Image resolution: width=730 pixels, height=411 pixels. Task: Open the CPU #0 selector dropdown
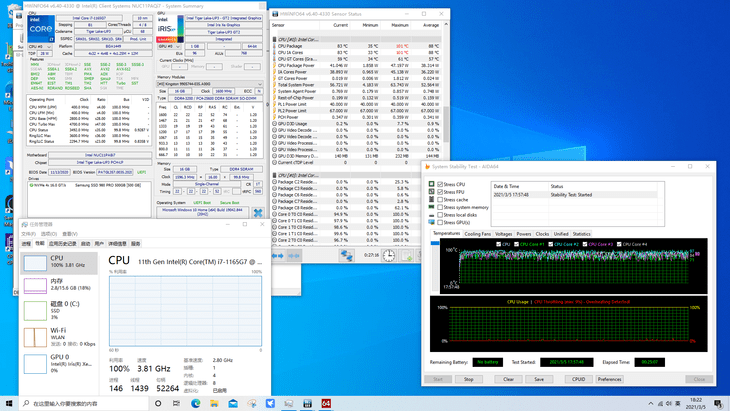tap(39, 46)
